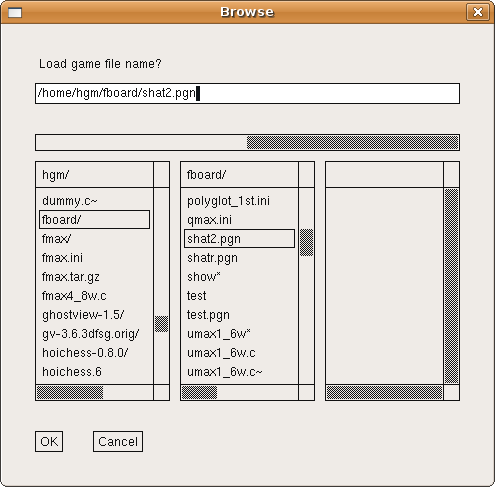
Task: Click the window menu icon in title bar
Action: pyautogui.click(x=15, y=13)
